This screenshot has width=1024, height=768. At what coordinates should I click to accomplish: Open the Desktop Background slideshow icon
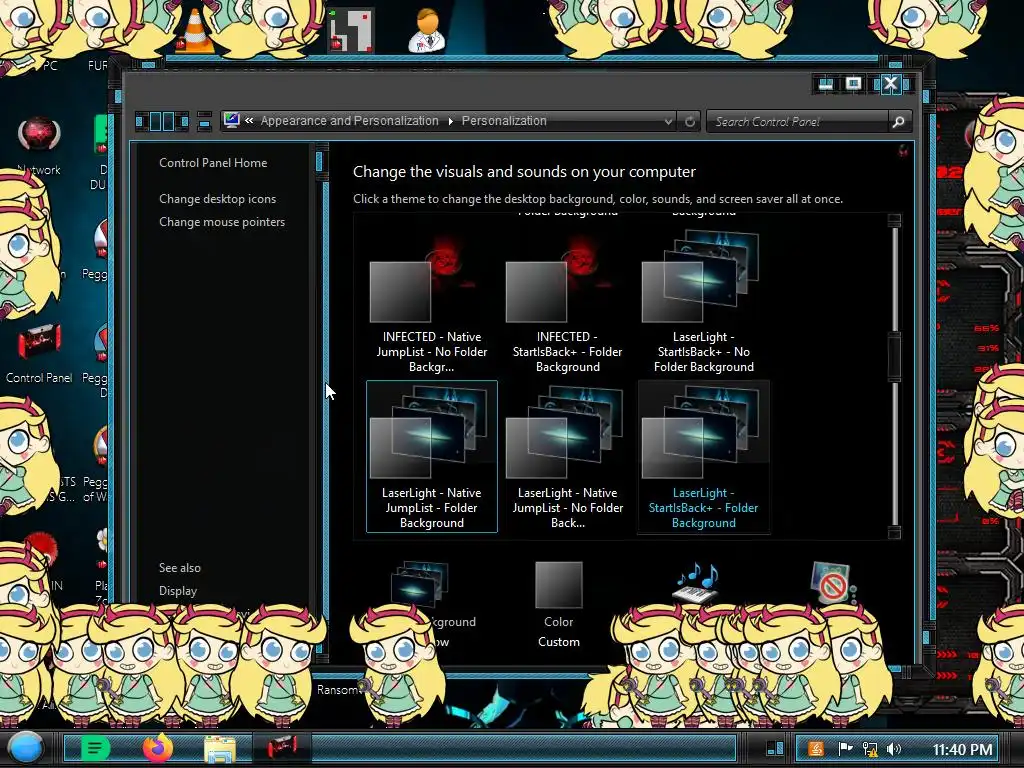tap(421, 583)
